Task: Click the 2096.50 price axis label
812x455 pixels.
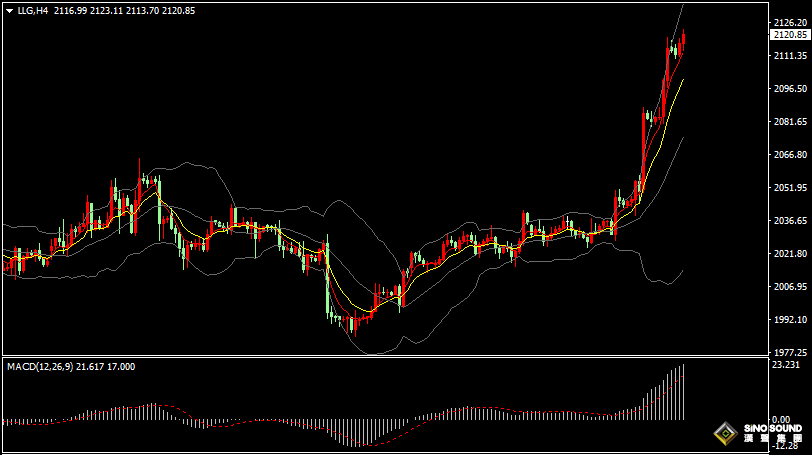Action: click(790, 89)
